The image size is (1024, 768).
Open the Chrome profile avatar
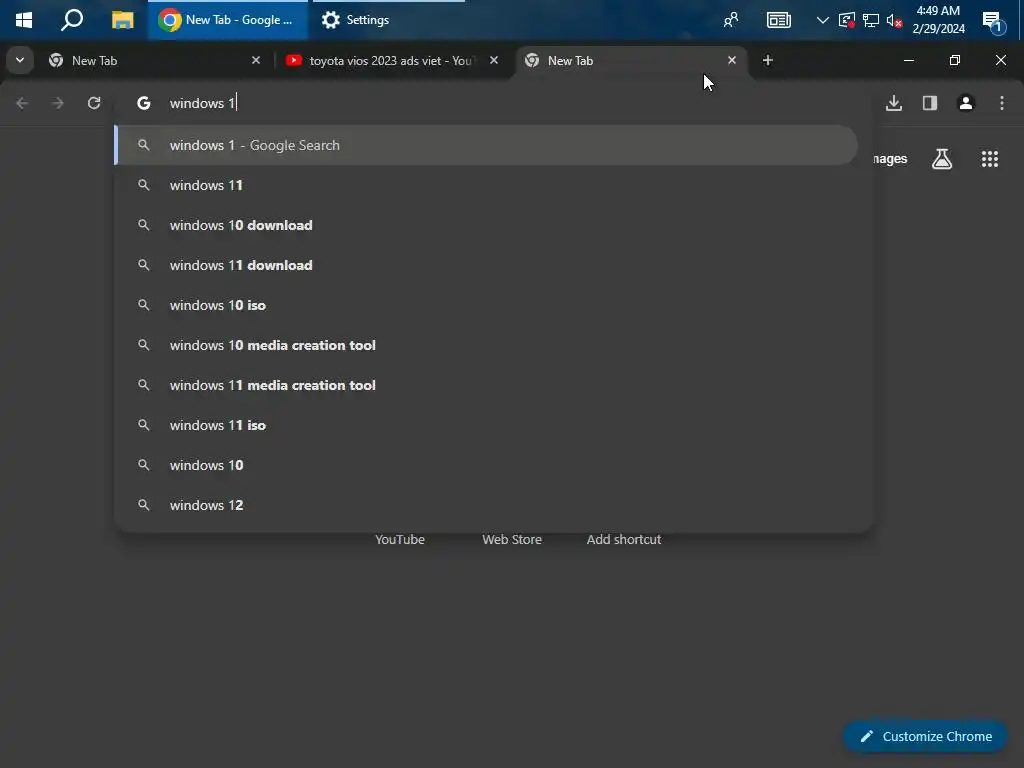click(x=966, y=103)
